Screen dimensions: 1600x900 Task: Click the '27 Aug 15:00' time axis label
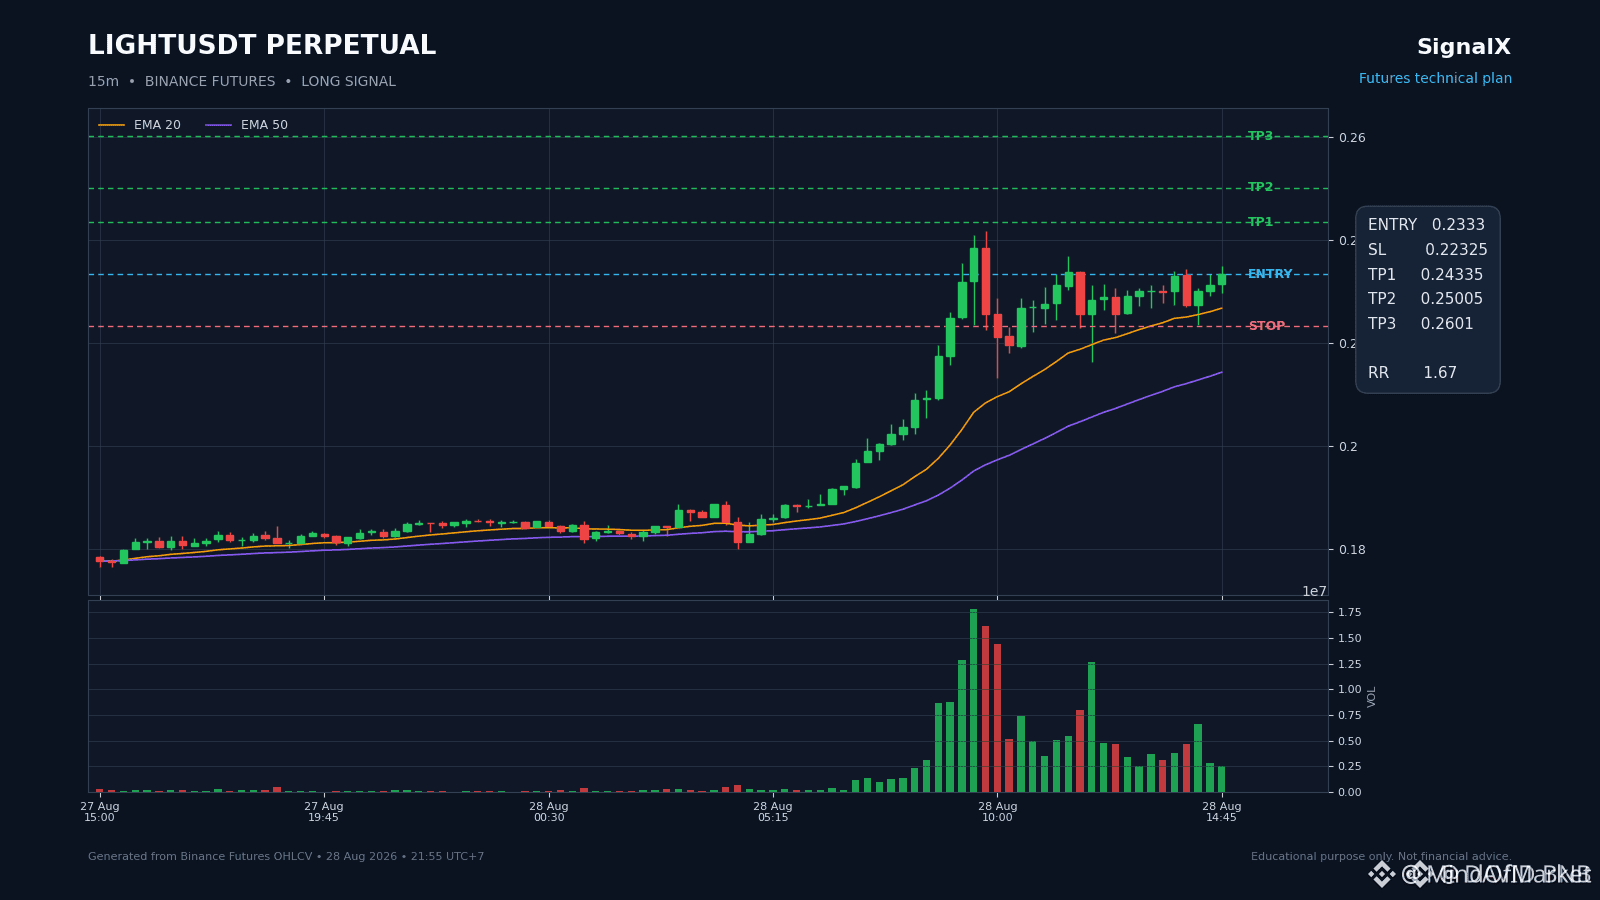point(100,812)
